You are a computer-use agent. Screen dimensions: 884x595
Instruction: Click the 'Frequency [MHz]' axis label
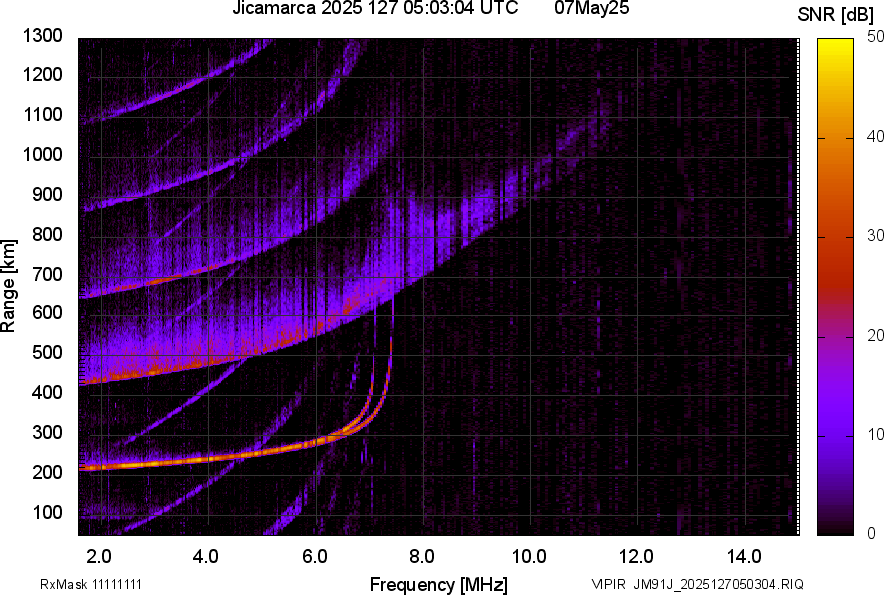click(439, 584)
